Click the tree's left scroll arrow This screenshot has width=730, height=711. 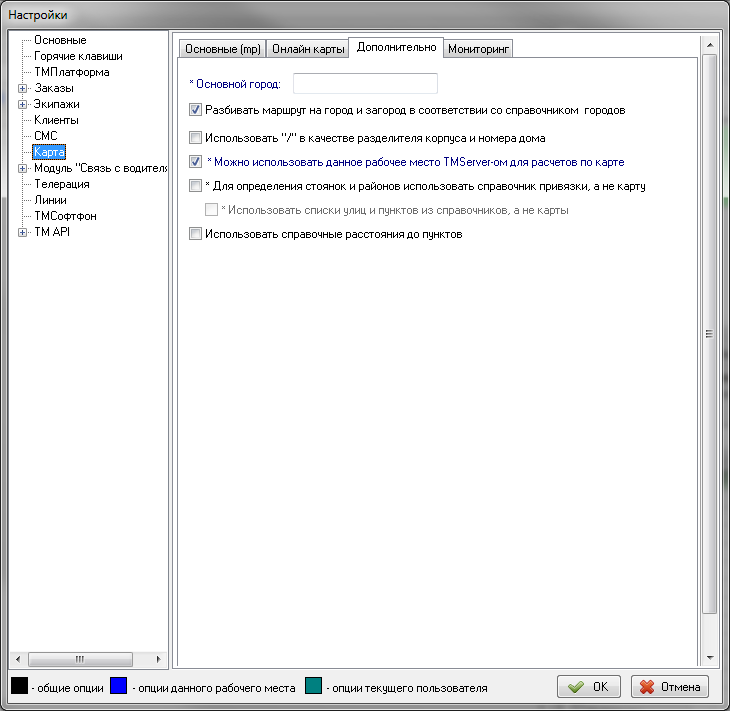click(18, 659)
